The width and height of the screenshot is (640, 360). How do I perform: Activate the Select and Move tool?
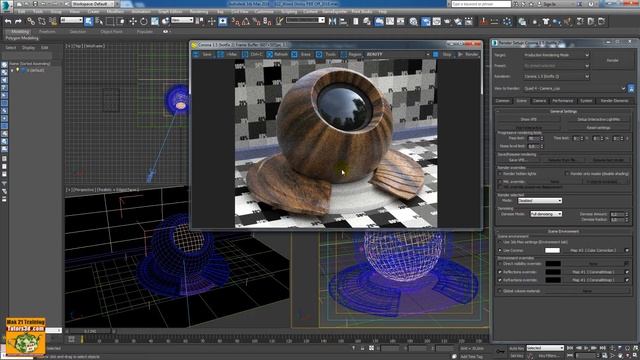pyautogui.click(x=133, y=21)
